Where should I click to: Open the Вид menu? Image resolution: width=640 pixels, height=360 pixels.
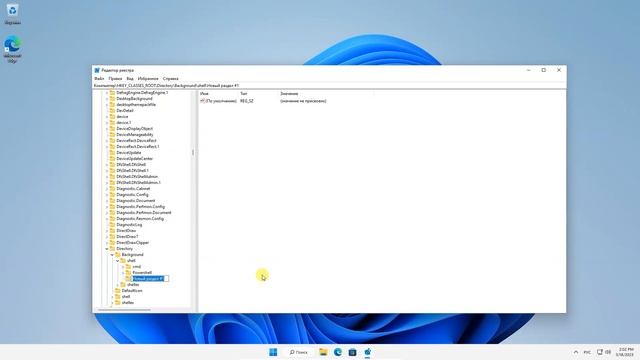130,78
